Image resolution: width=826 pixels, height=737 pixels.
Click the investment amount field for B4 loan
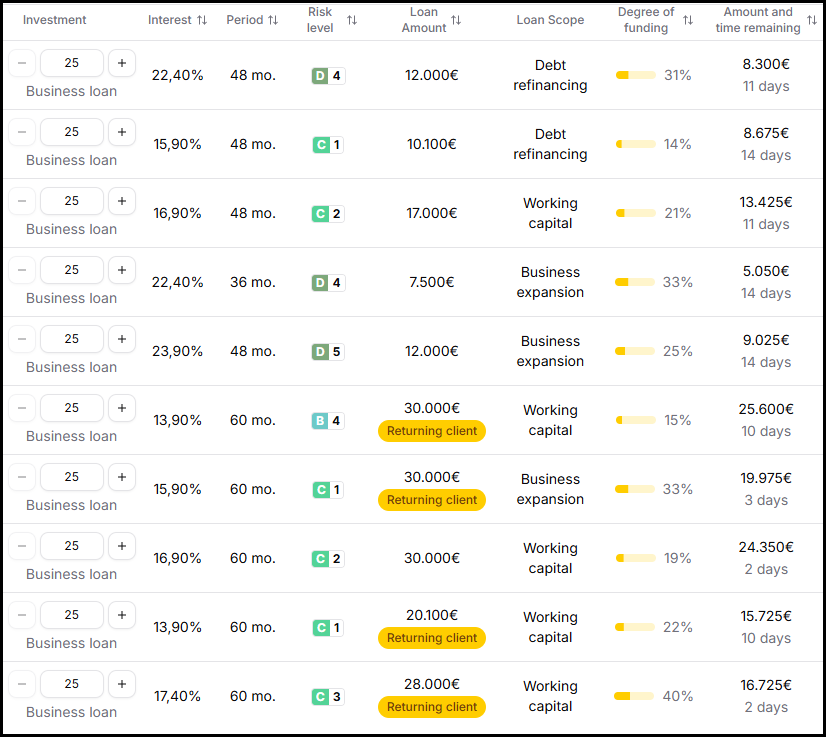click(72, 408)
